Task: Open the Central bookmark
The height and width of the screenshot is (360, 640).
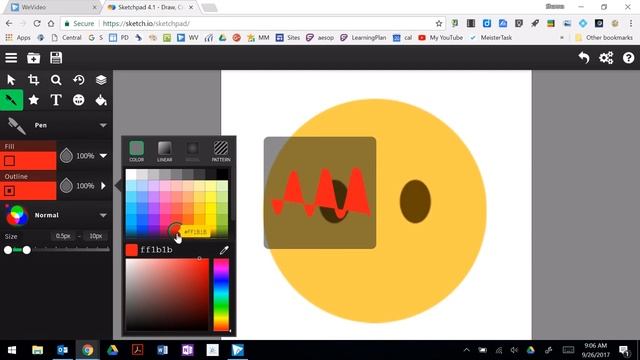Action: tap(67, 38)
